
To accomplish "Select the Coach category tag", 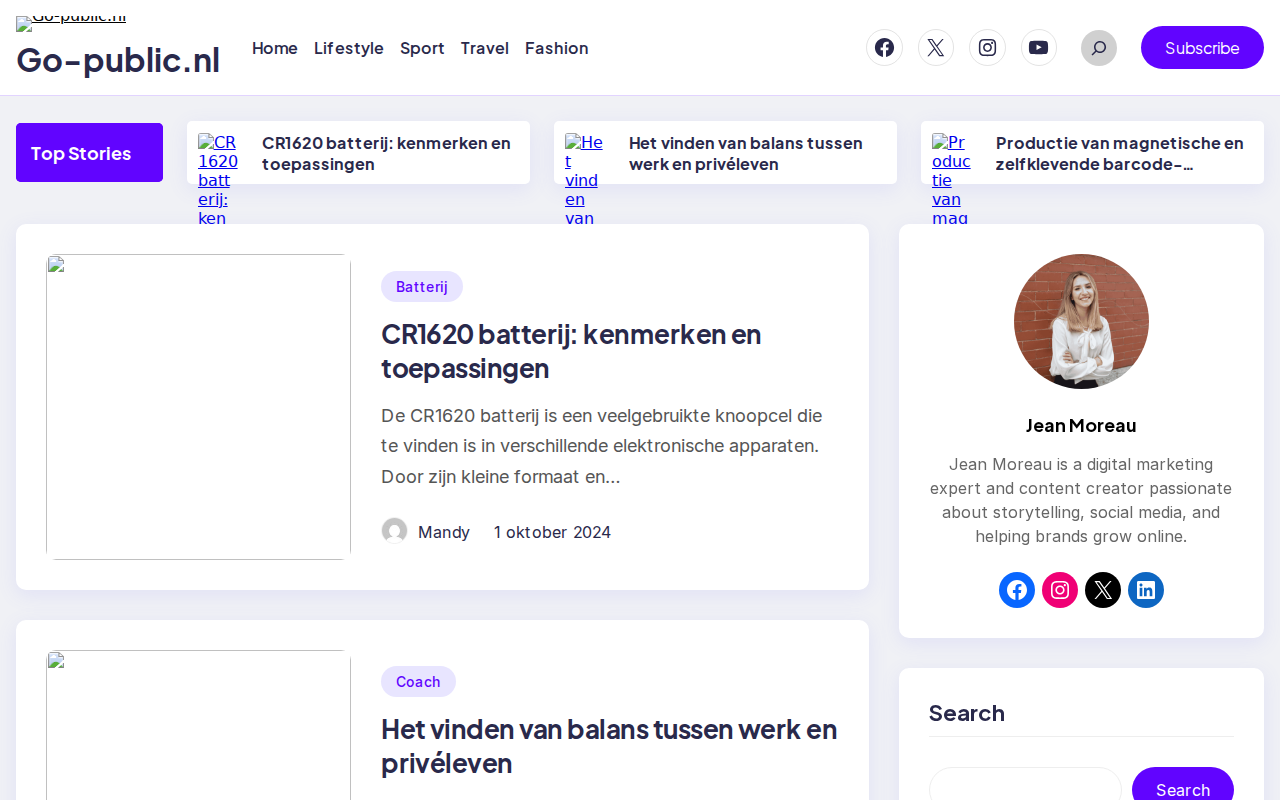I will pyautogui.click(x=418, y=682).
